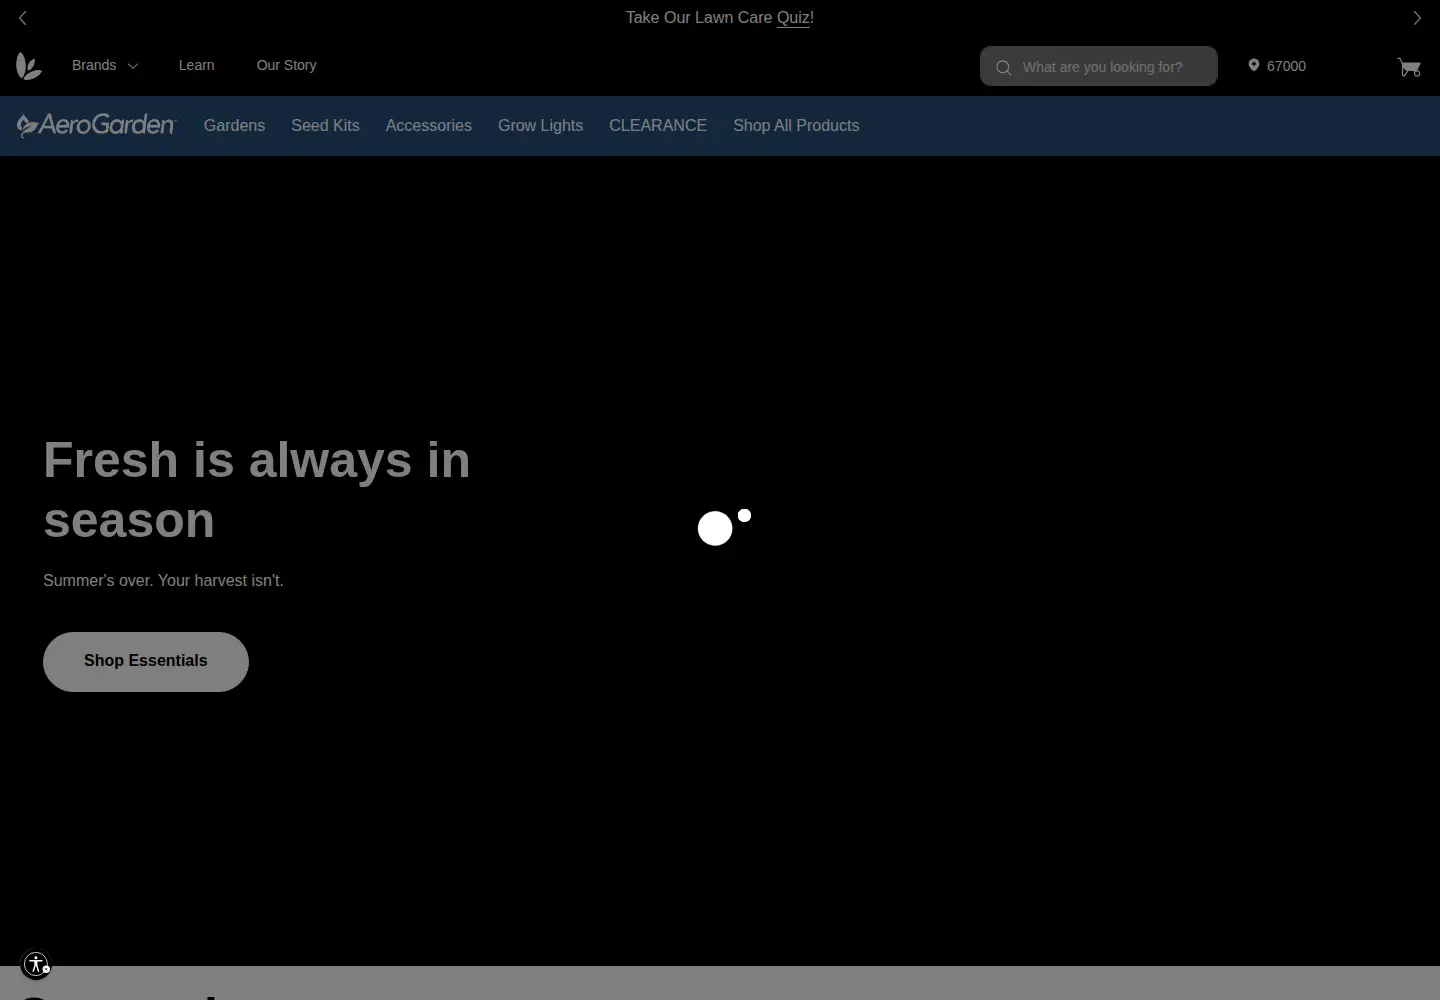Click the AeroGarden logo
Viewport: 1440px width, 1000px height.
click(96, 125)
